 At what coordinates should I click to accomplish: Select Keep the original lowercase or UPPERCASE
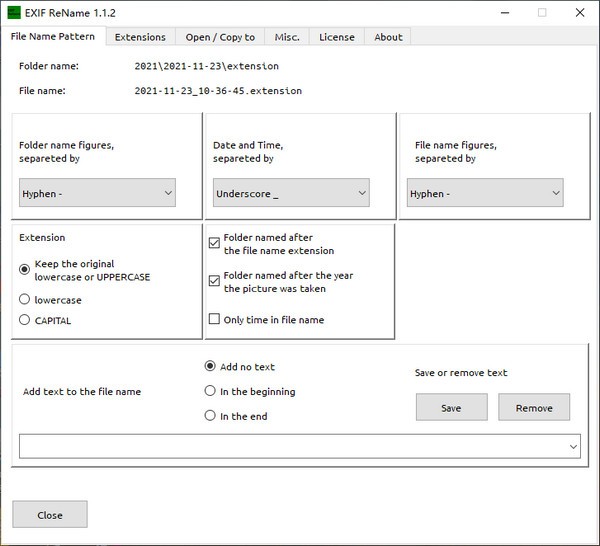click(25, 269)
